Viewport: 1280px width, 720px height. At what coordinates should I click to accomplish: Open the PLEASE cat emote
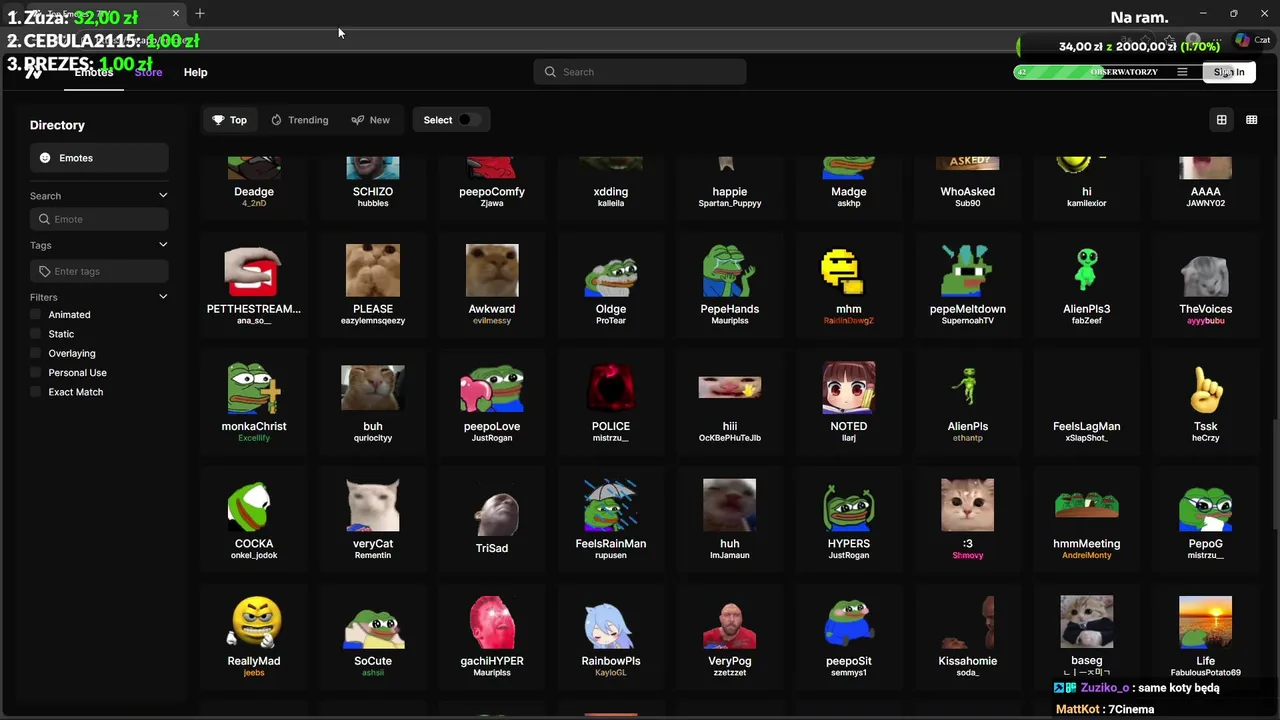(373, 271)
